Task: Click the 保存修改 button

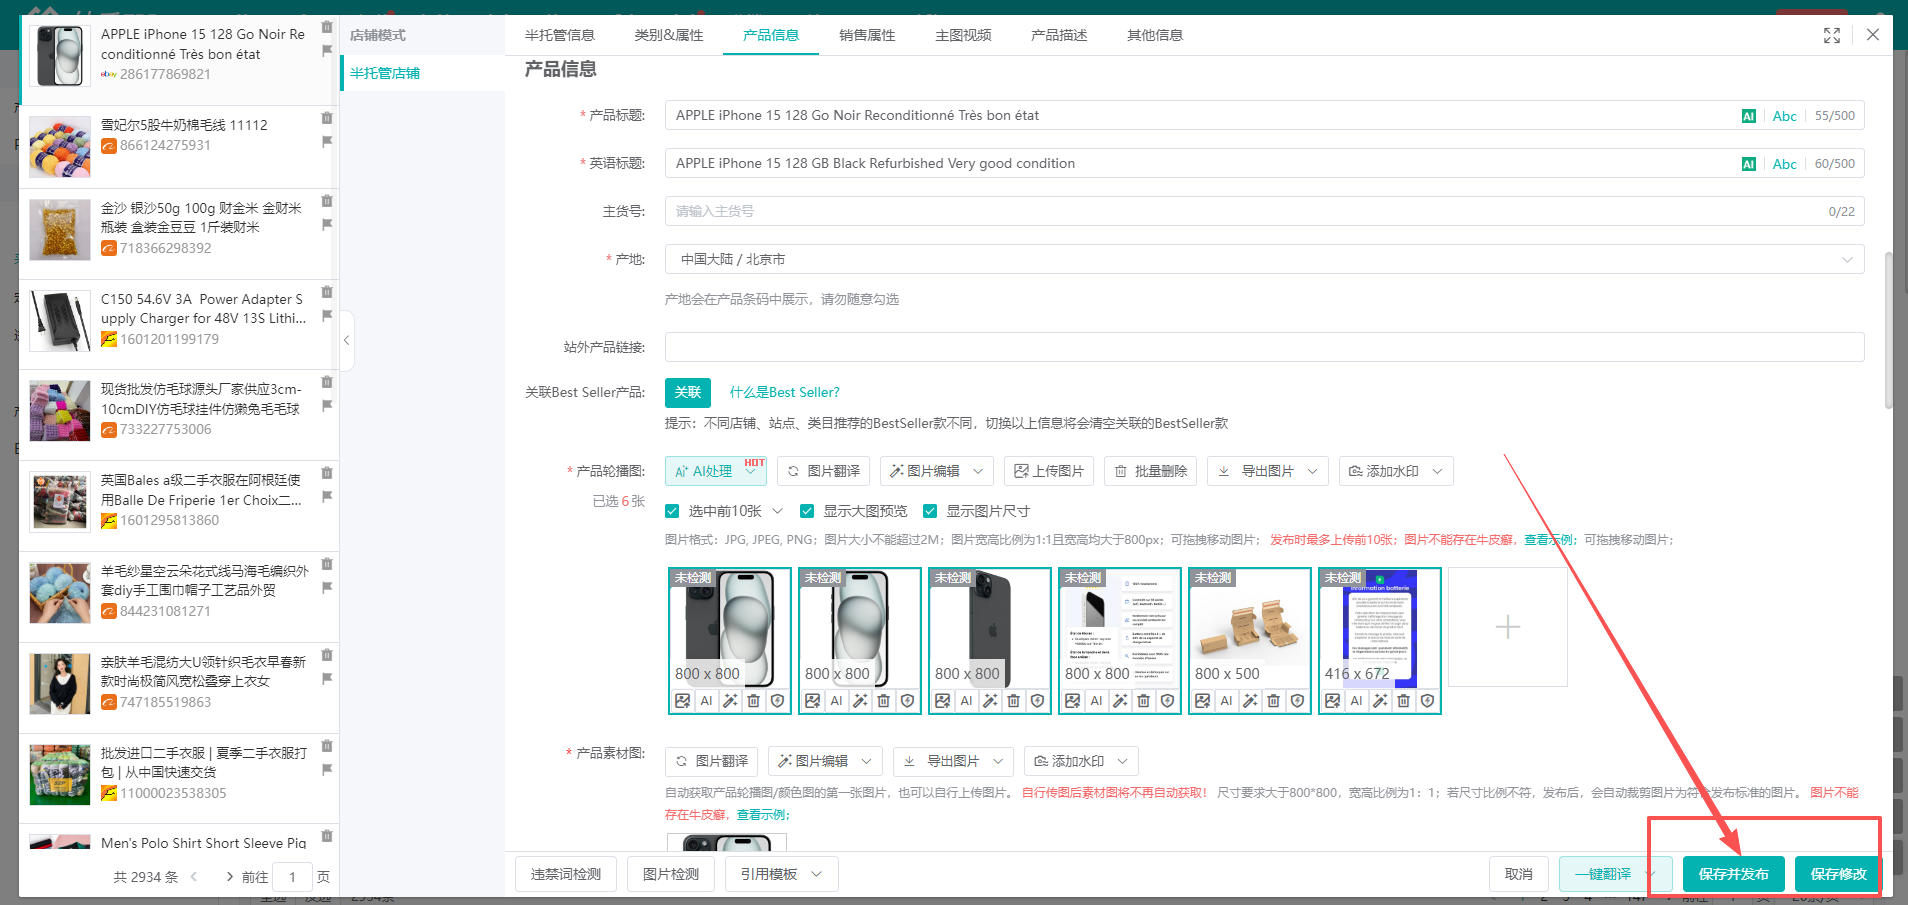Action: coord(1838,874)
